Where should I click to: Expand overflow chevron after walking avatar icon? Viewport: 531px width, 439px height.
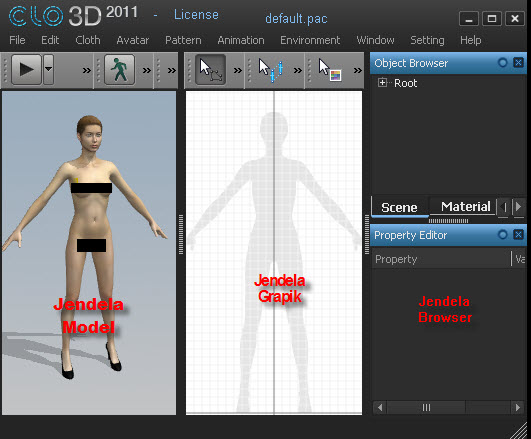(x=147, y=70)
